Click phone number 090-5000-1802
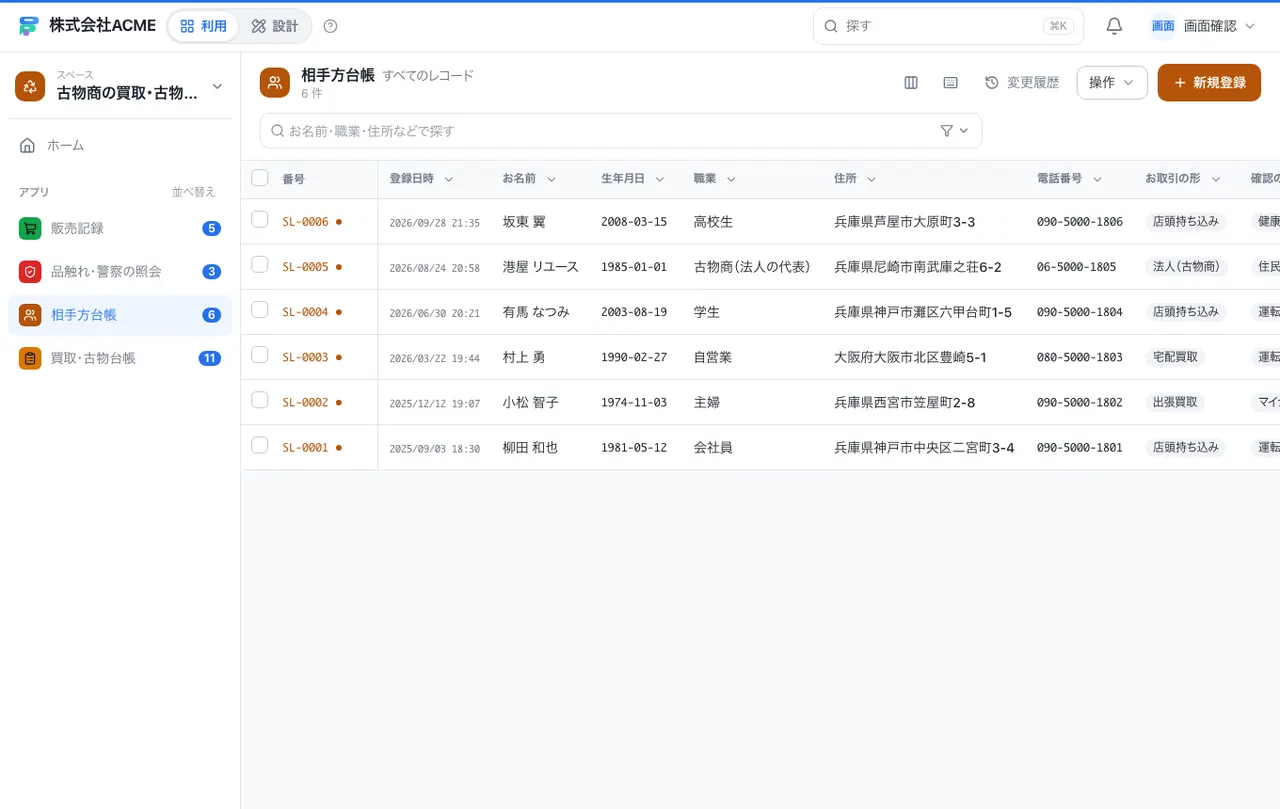 pyautogui.click(x=1079, y=402)
